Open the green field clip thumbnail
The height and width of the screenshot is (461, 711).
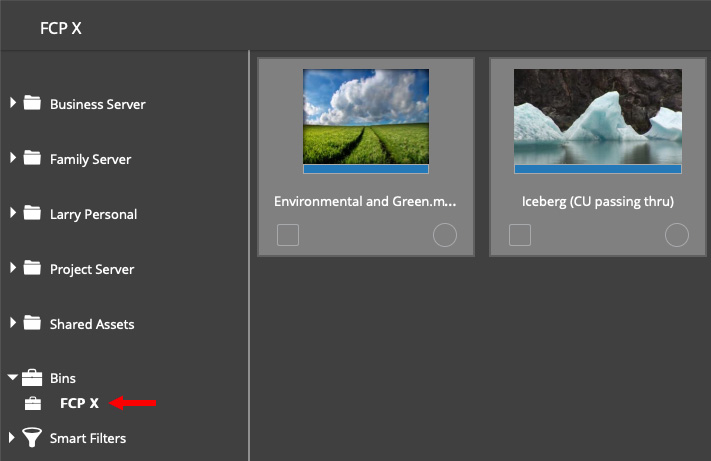click(x=366, y=116)
